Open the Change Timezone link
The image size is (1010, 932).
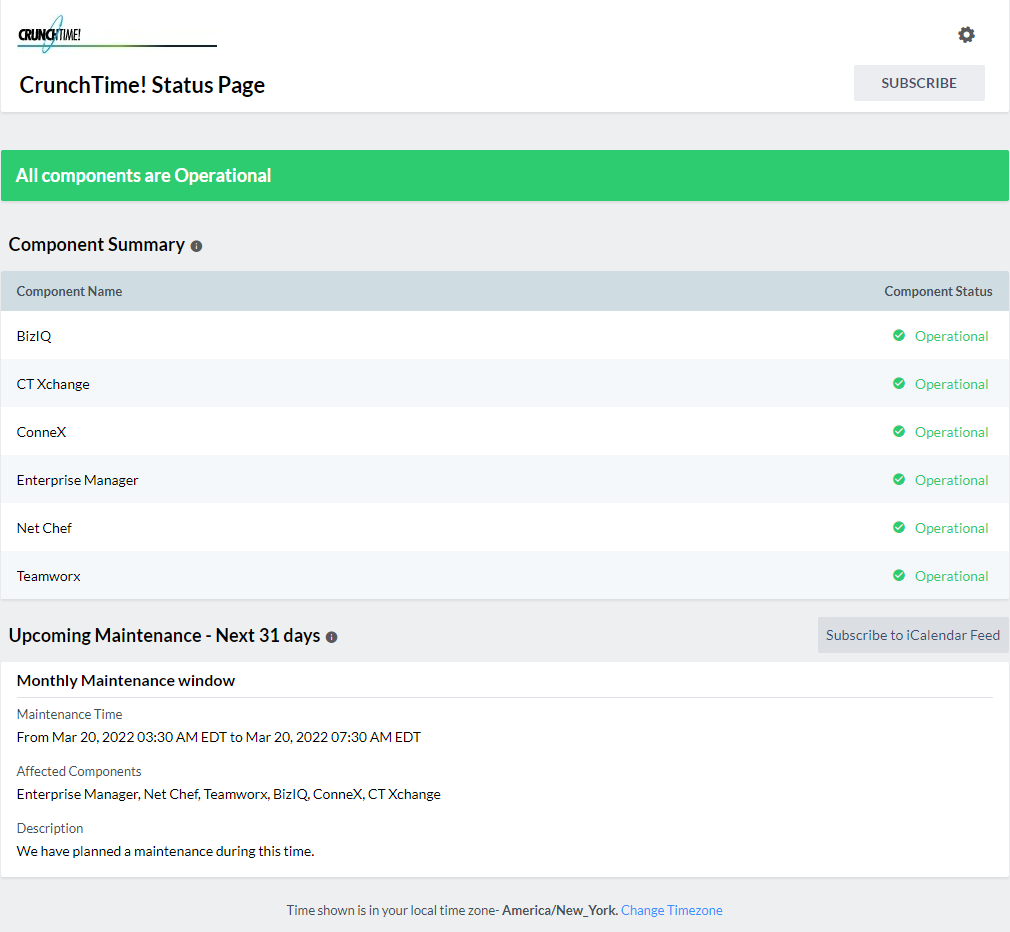pos(671,910)
